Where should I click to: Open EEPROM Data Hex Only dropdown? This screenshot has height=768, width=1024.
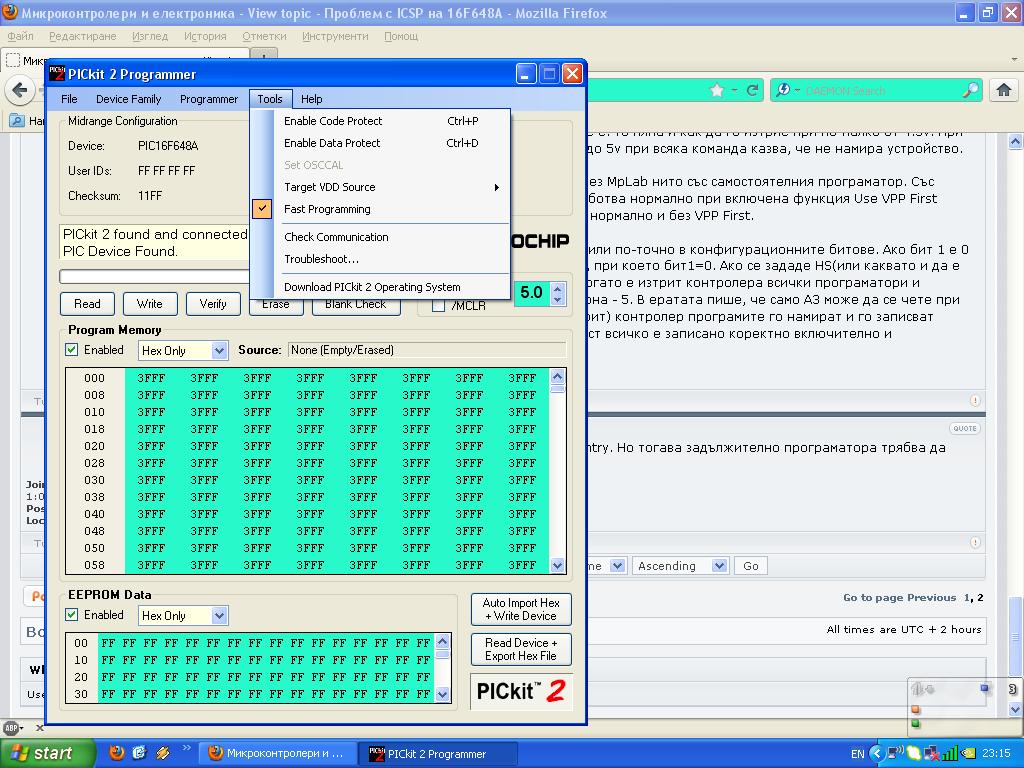[x=183, y=616]
